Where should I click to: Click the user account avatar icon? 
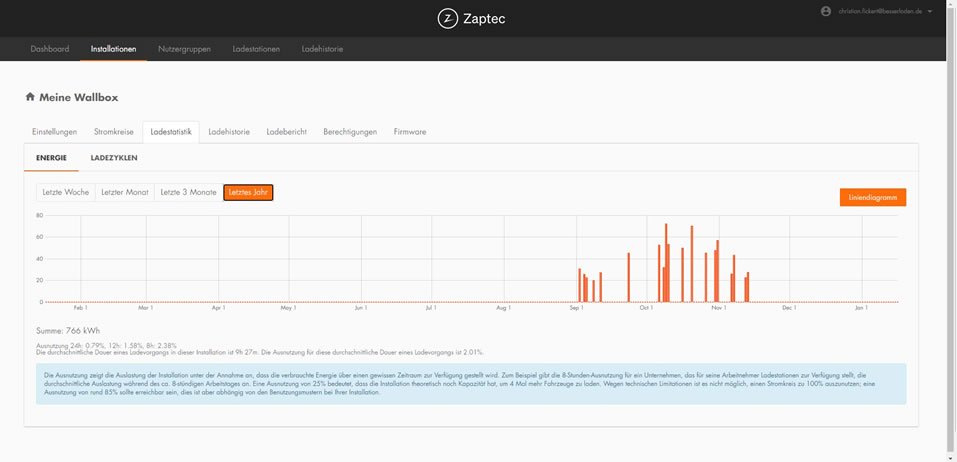825,11
